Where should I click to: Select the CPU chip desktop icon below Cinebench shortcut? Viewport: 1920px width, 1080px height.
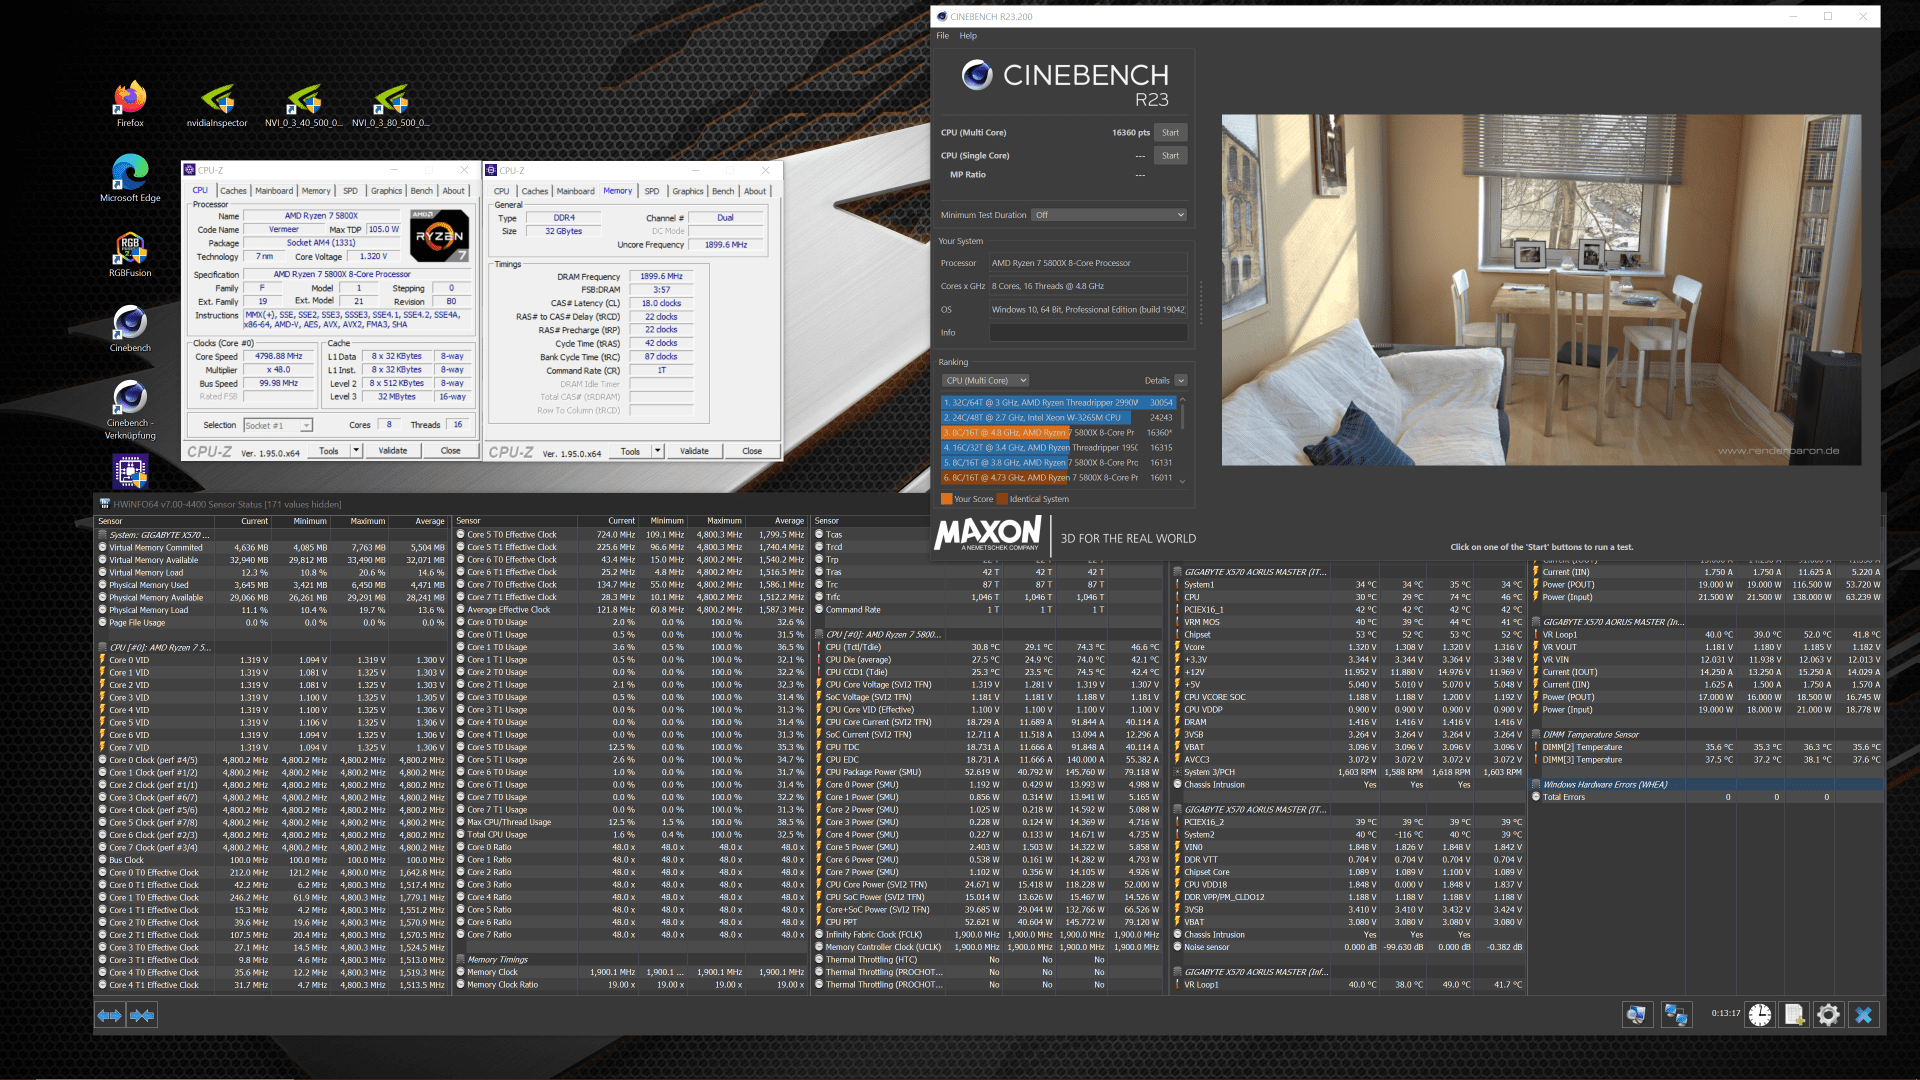pyautogui.click(x=130, y=470)
